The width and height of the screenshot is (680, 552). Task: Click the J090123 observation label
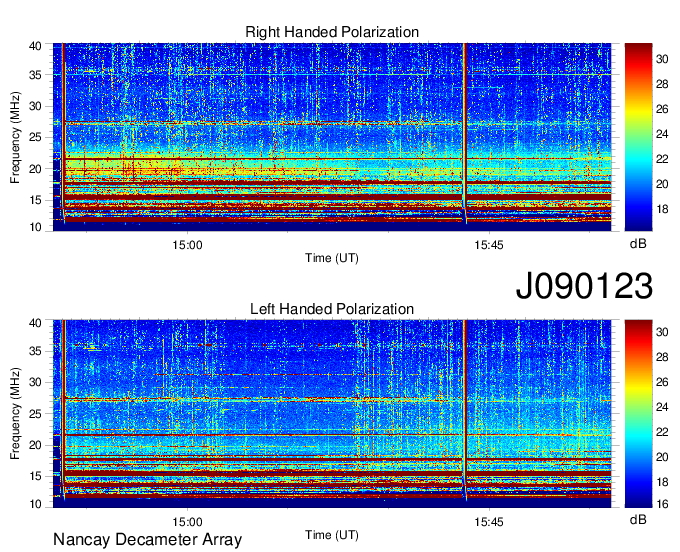pos(584,285)
